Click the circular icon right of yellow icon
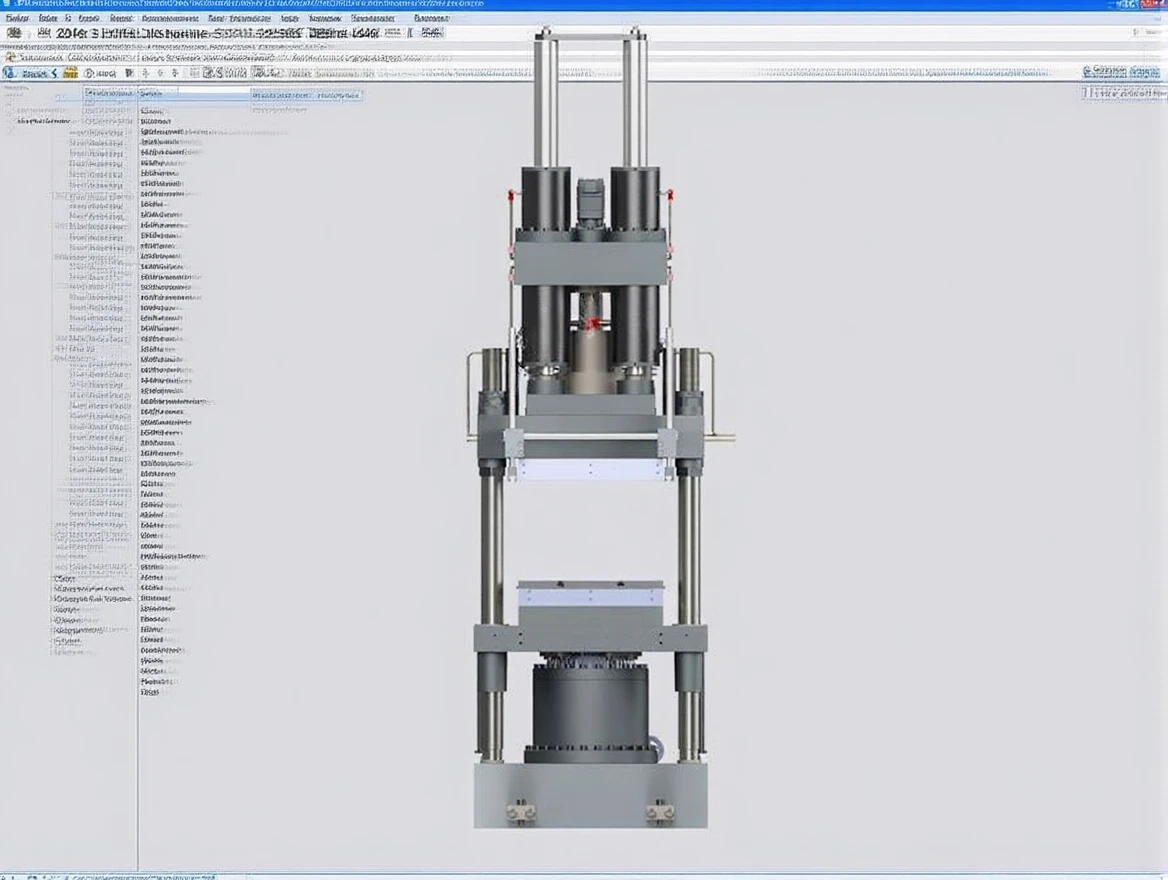Viewport: 1168px width, 880px height. point(89,73)
